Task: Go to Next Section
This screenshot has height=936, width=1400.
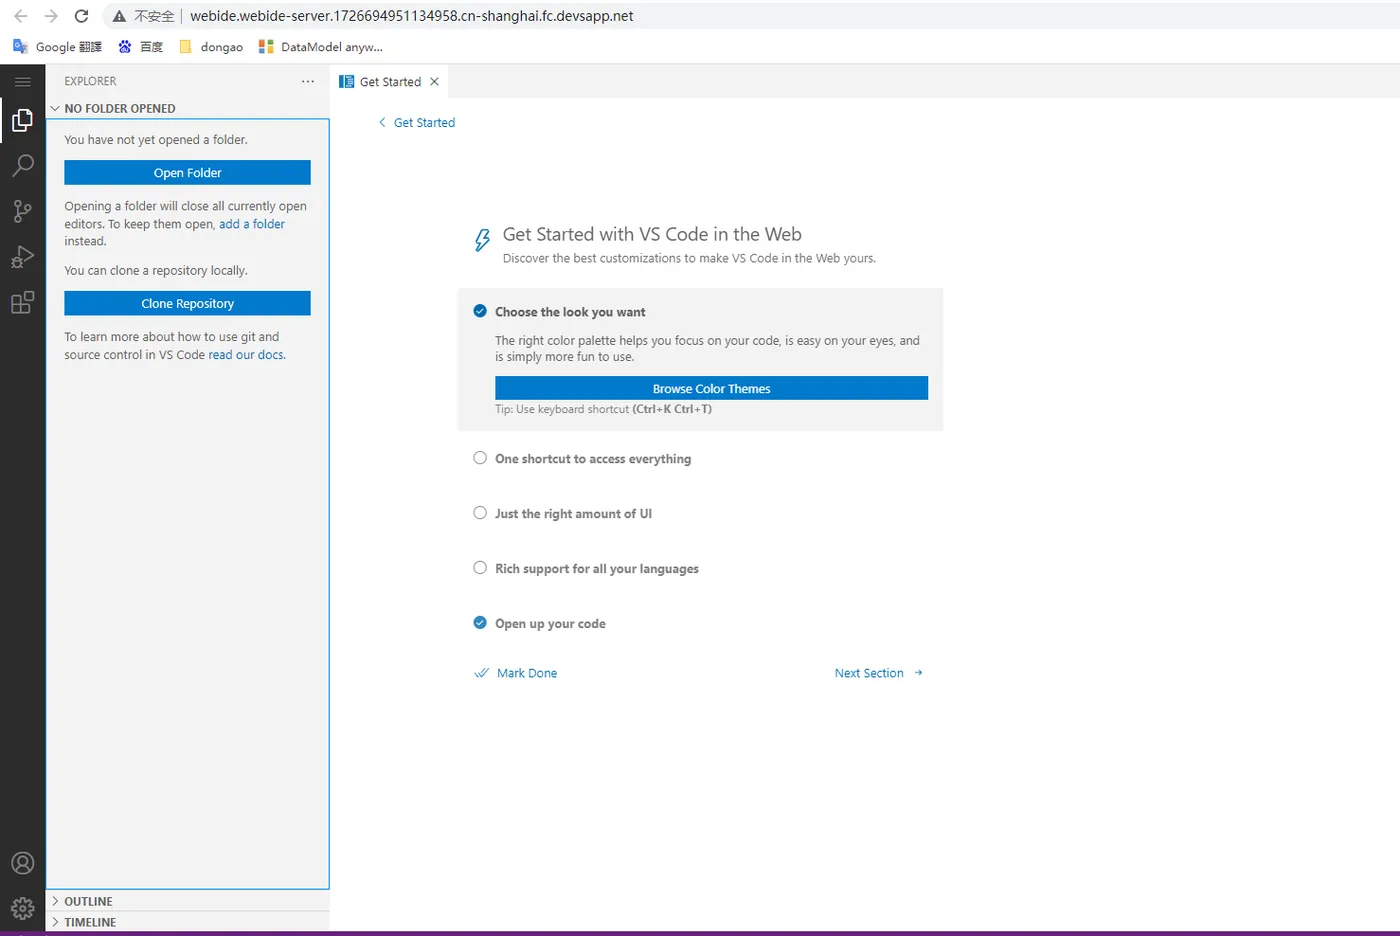Action: point(869,673)
